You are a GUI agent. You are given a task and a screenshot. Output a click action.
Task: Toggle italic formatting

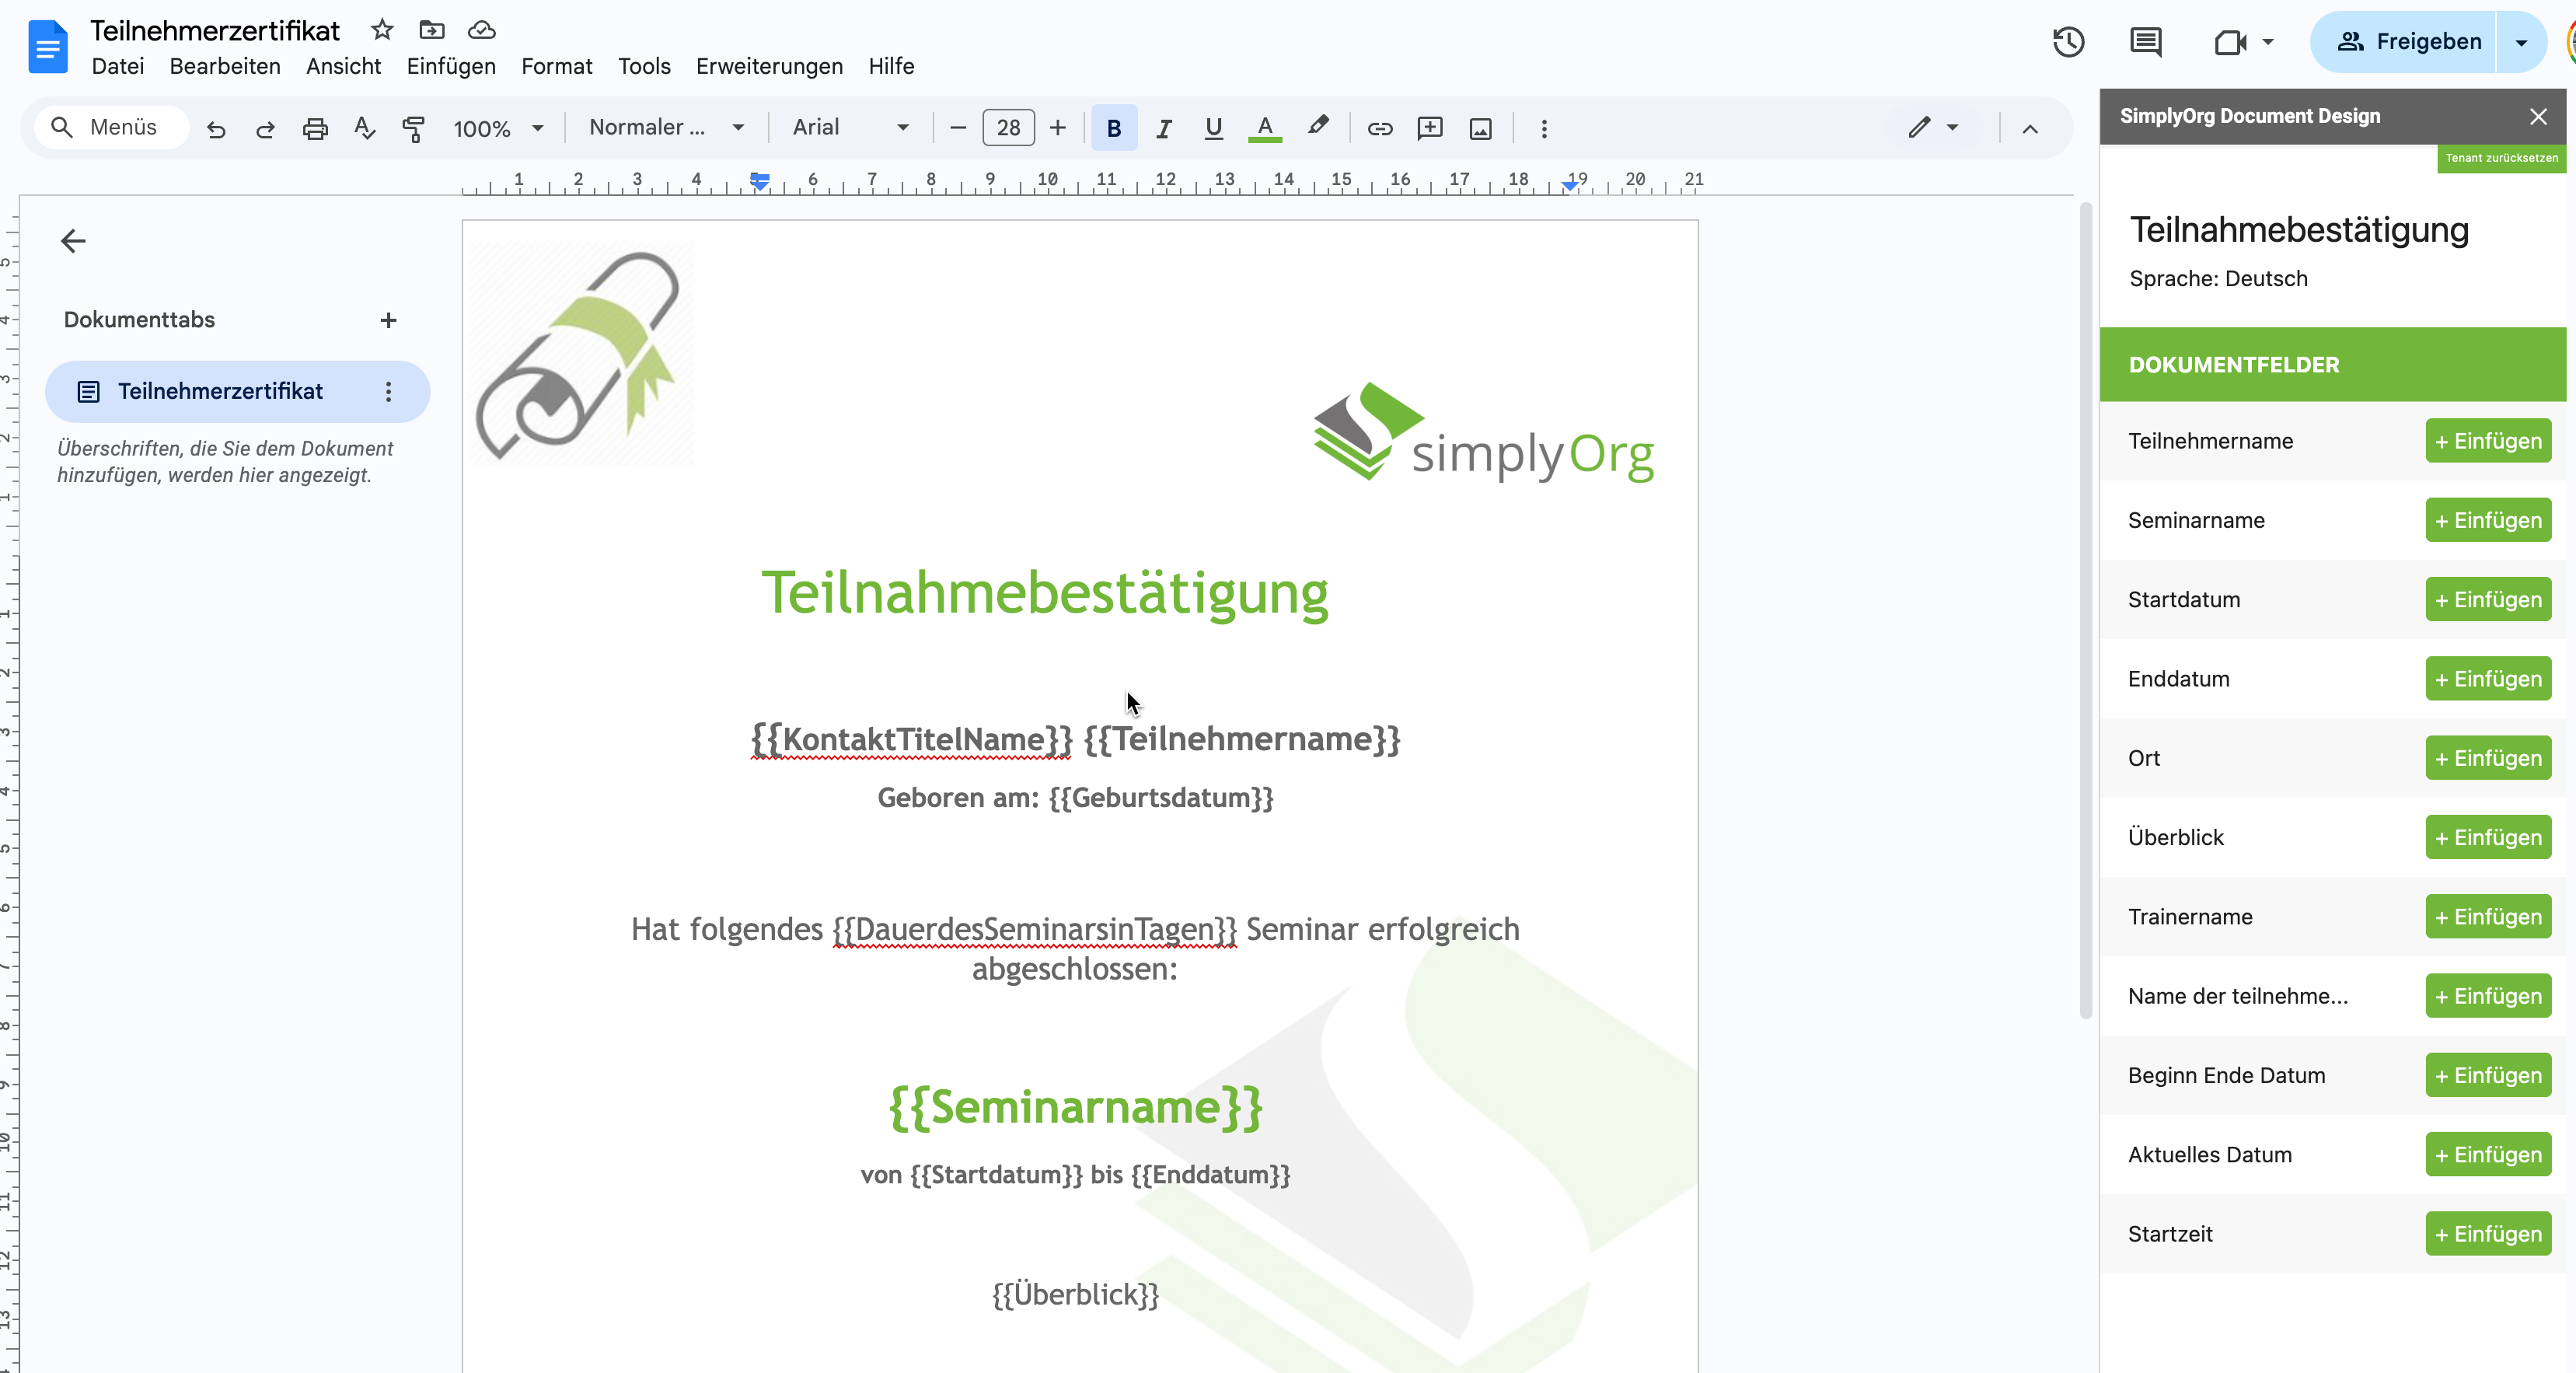[1163, 128]
